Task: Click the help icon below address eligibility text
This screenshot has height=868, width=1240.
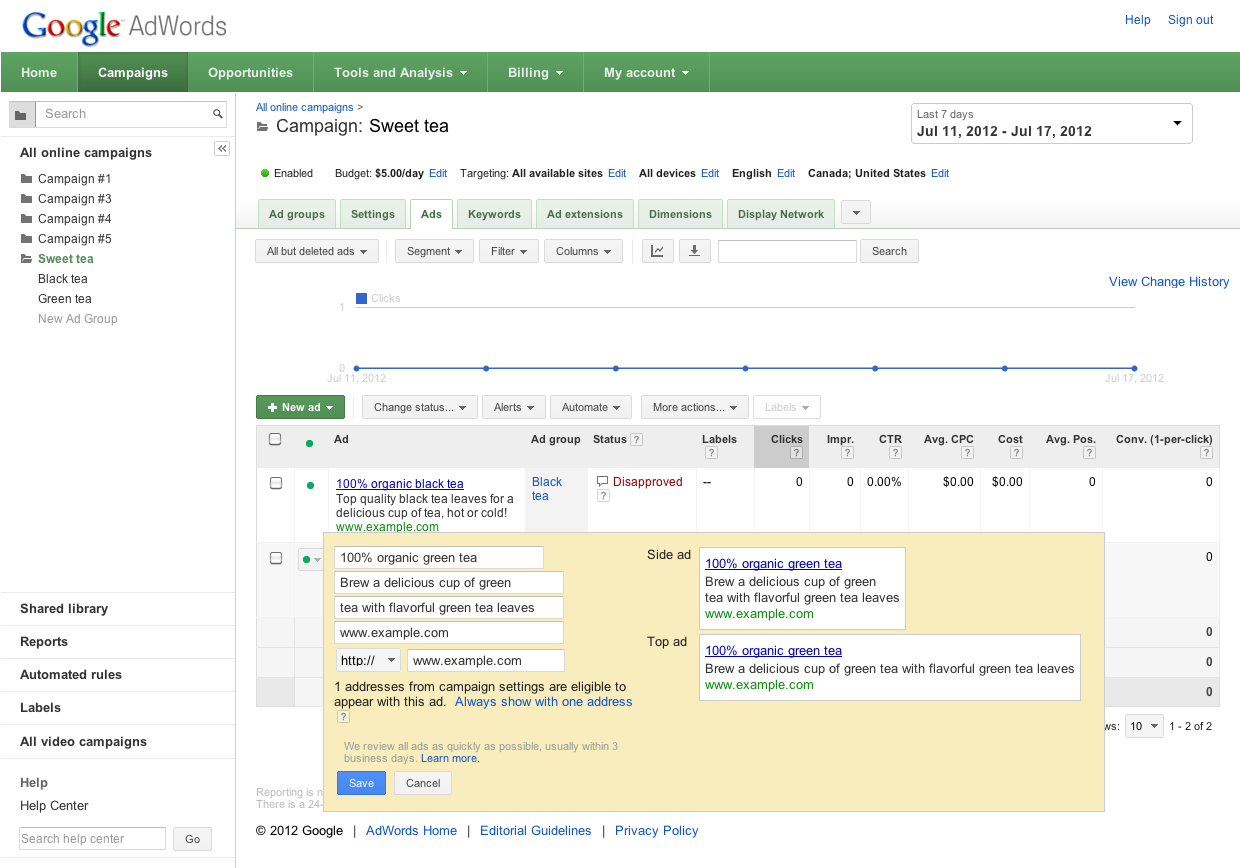Action: [x=343, y=717]
